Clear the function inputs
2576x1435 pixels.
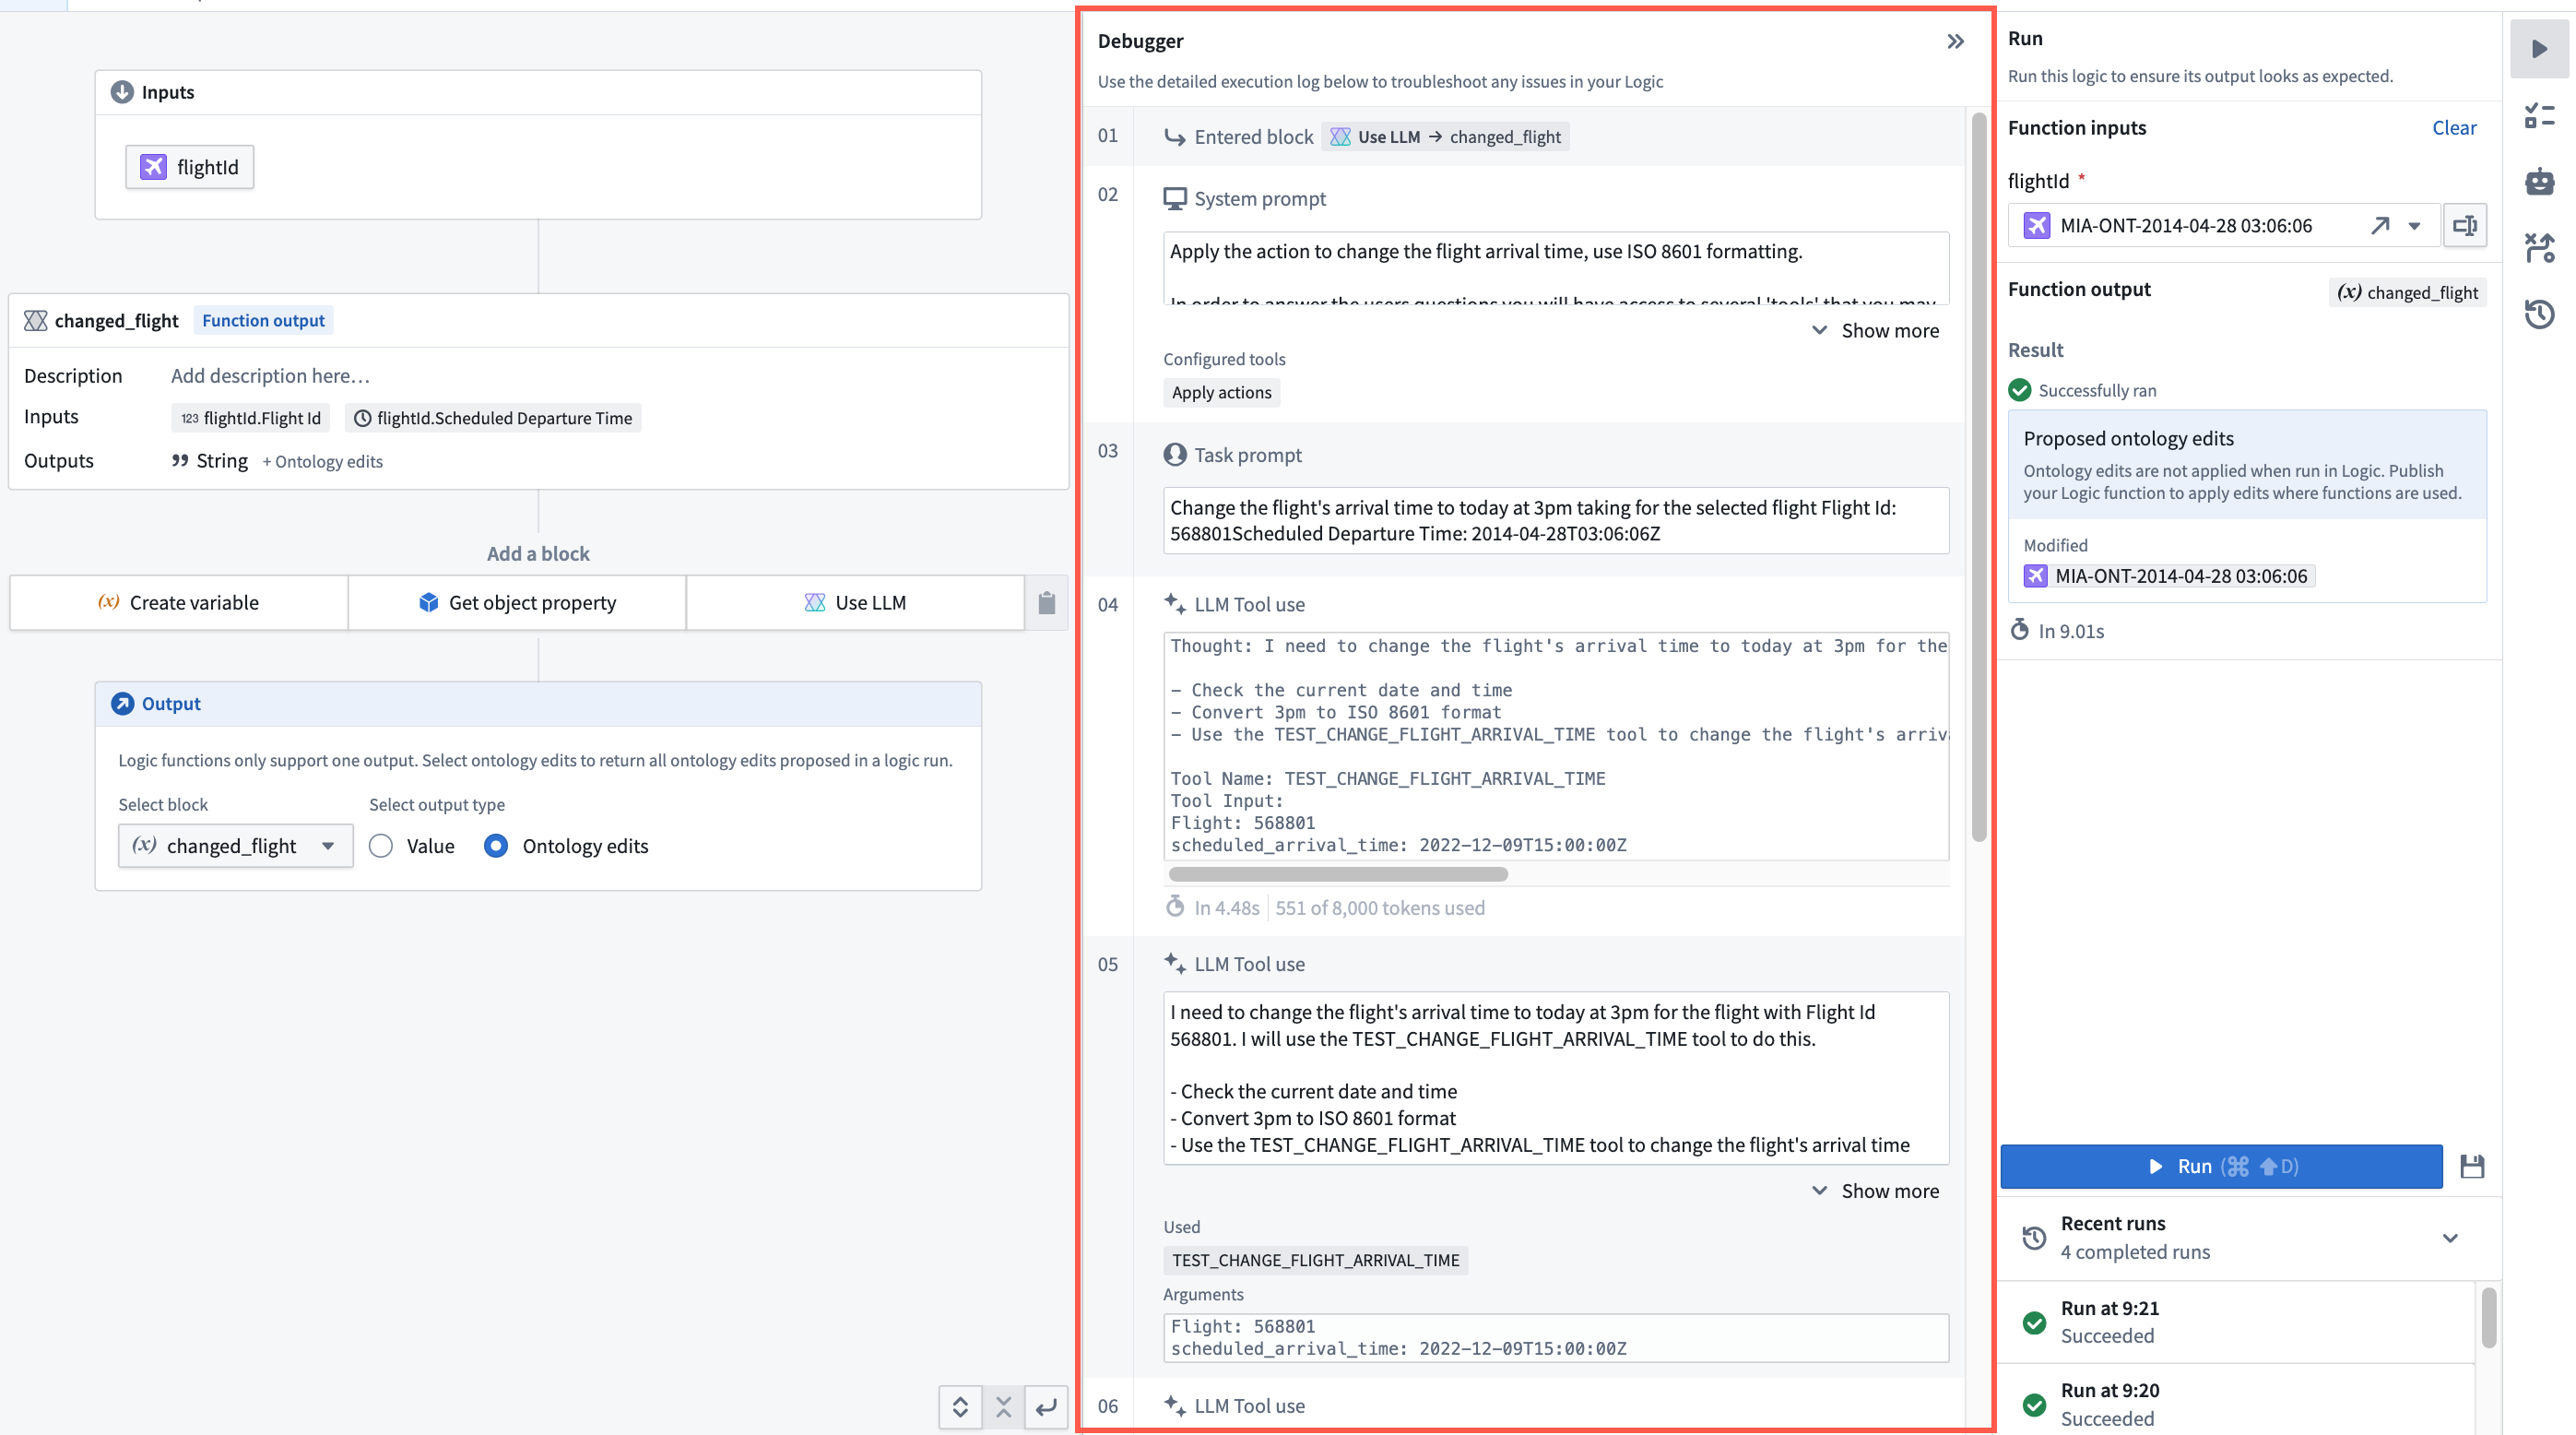(2453, 127)
